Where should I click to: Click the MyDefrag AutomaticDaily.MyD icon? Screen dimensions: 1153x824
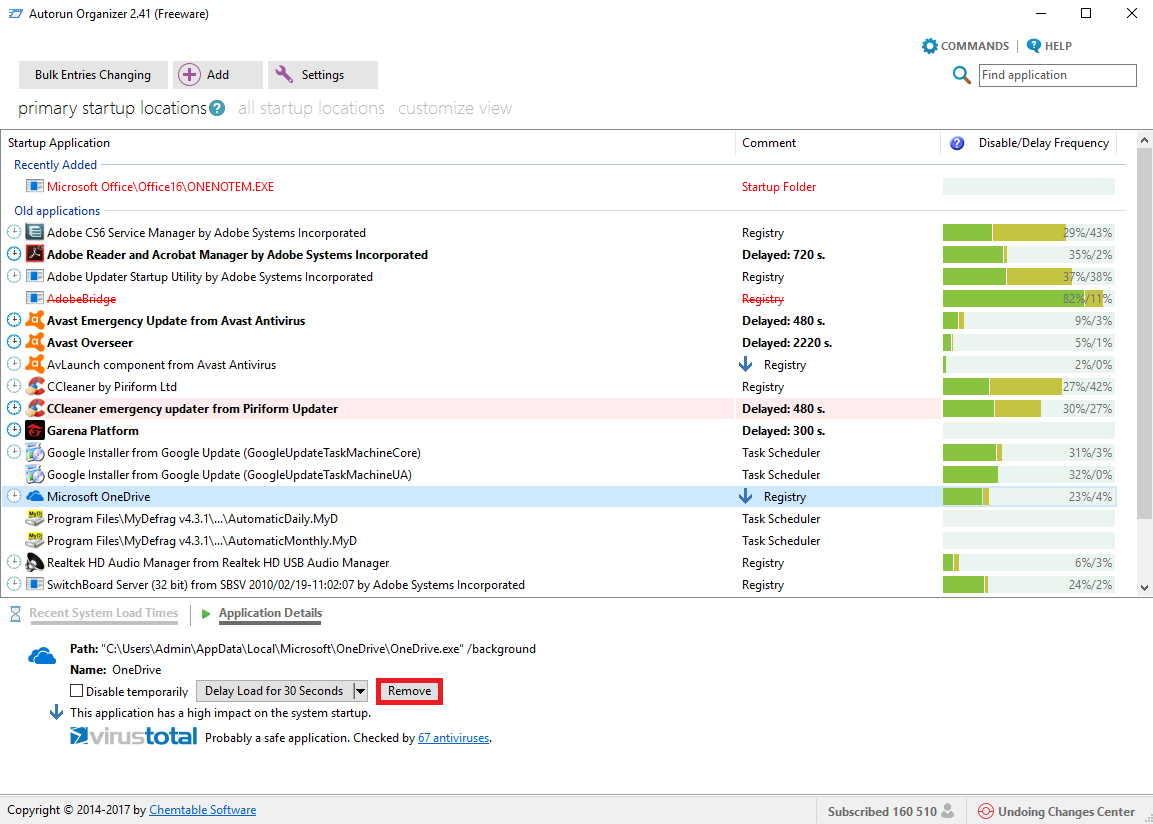[x=35, y=519]
